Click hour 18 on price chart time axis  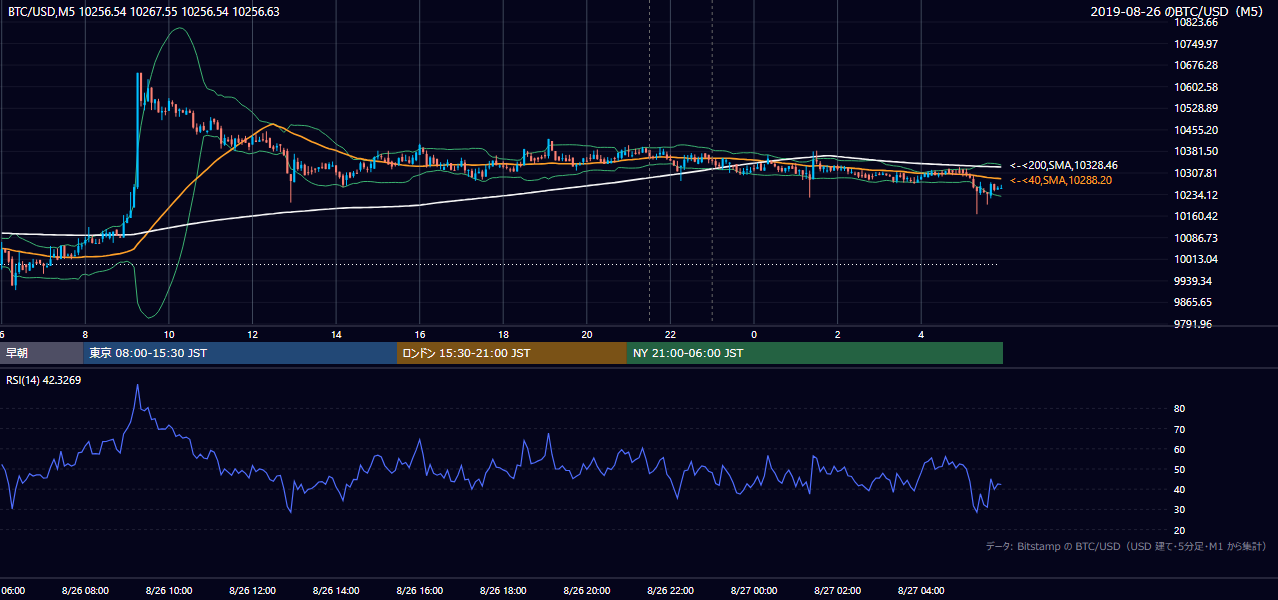coord(503,335)
